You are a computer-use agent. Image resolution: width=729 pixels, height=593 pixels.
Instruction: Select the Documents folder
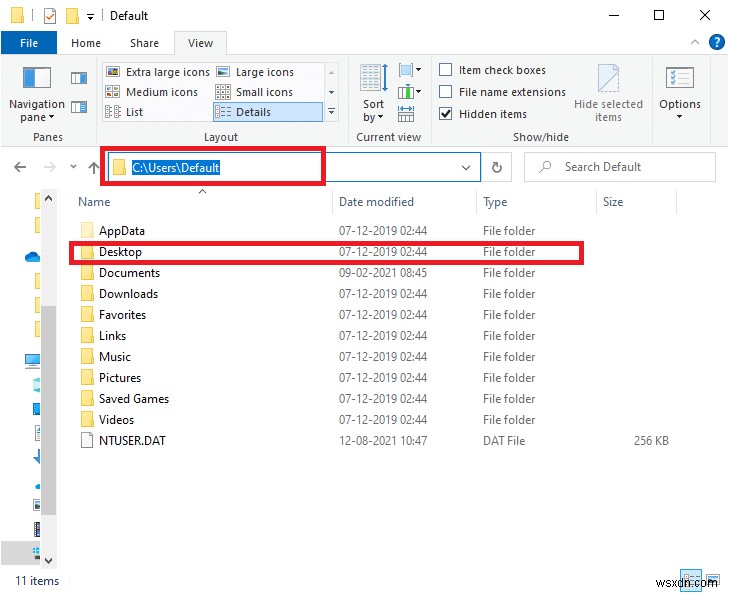129,273
